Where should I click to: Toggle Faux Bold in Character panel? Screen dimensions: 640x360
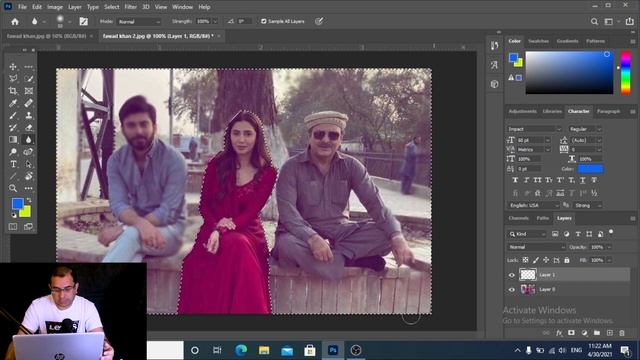pyautogui.click(x=515, y=180)
